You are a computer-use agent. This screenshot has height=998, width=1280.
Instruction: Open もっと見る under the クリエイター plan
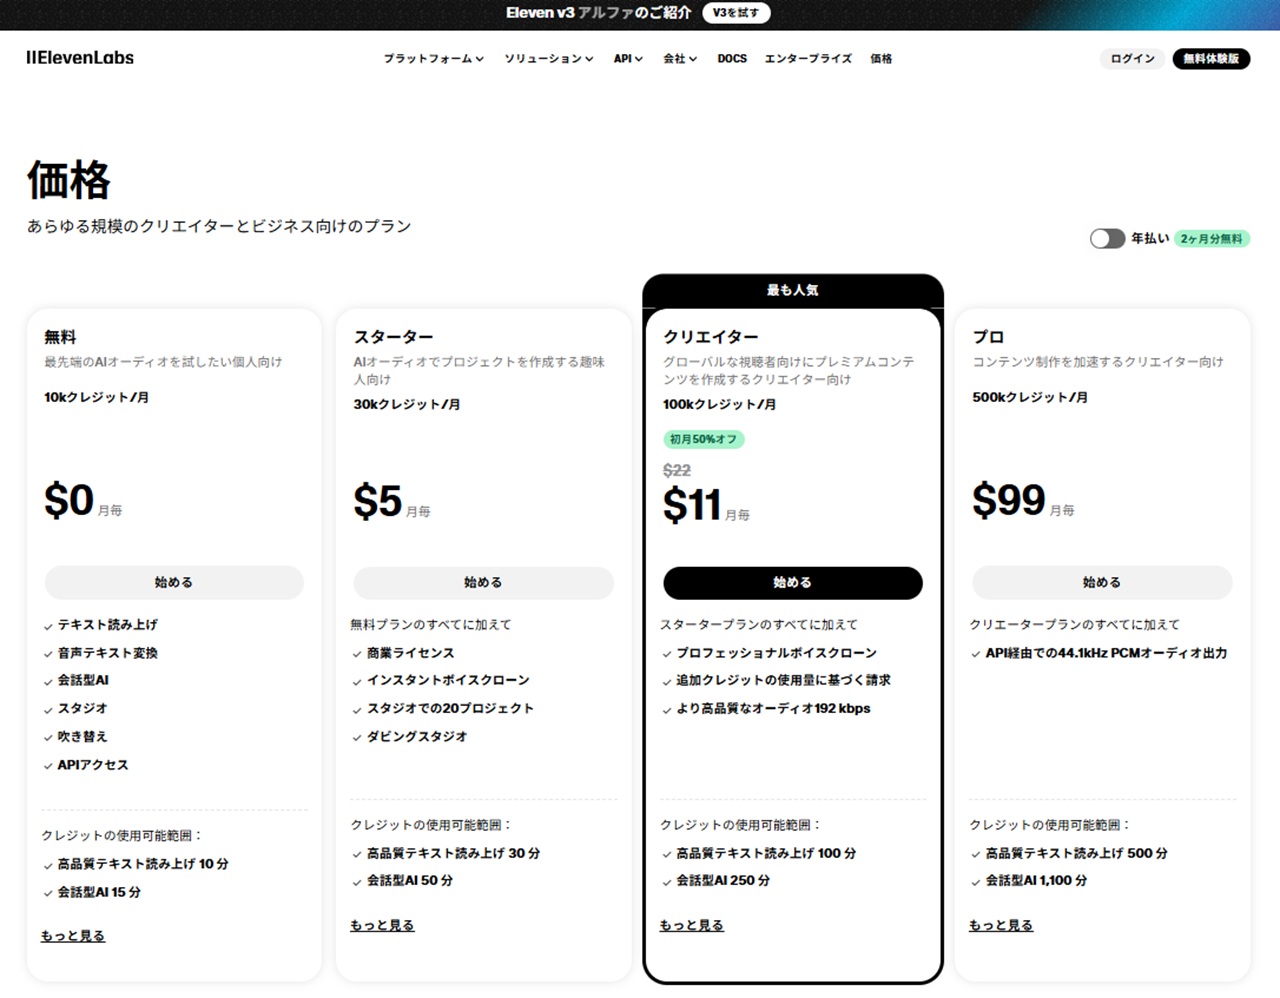click(x=691, y=926)
